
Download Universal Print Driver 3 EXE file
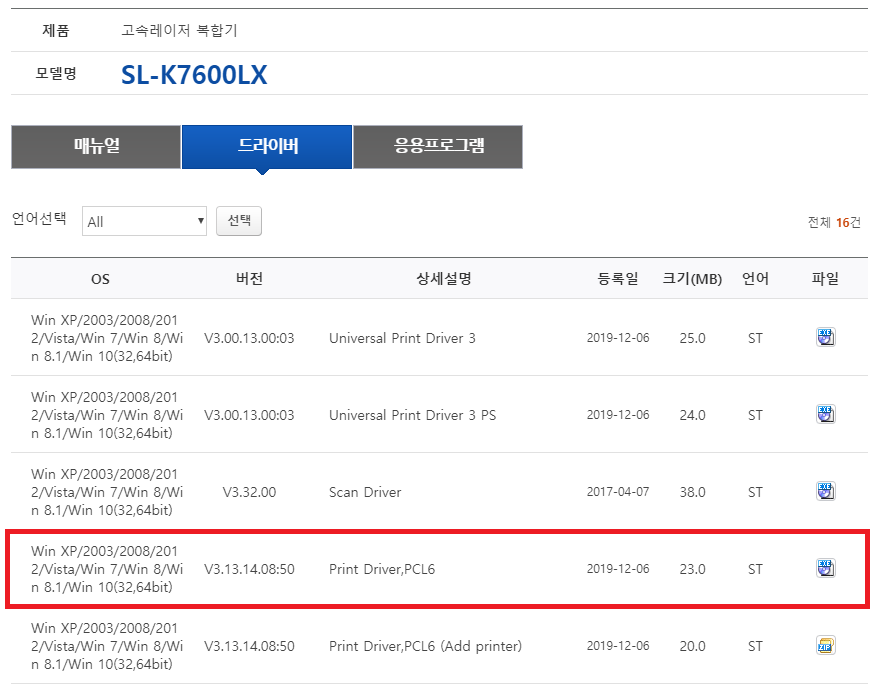825,337
